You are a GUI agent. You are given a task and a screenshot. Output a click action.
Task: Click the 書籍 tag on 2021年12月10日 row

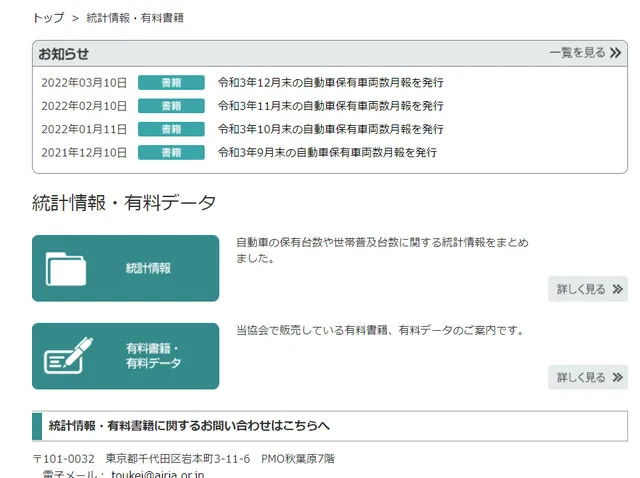pyautogui.click(x=171, y=152)
